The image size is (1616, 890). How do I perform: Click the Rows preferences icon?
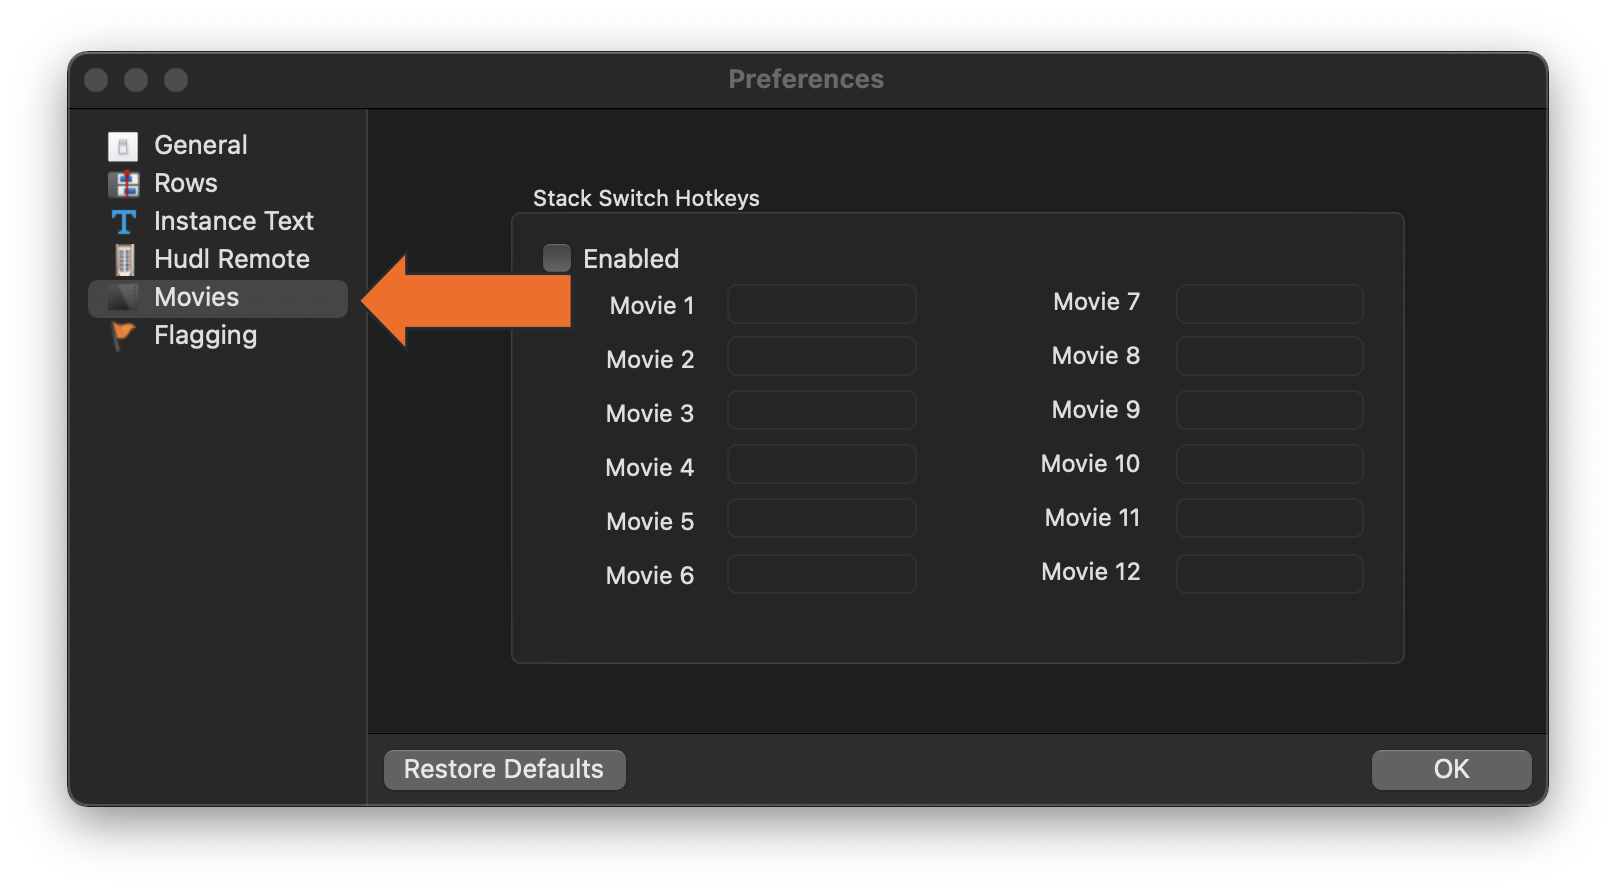coord(123,184)
